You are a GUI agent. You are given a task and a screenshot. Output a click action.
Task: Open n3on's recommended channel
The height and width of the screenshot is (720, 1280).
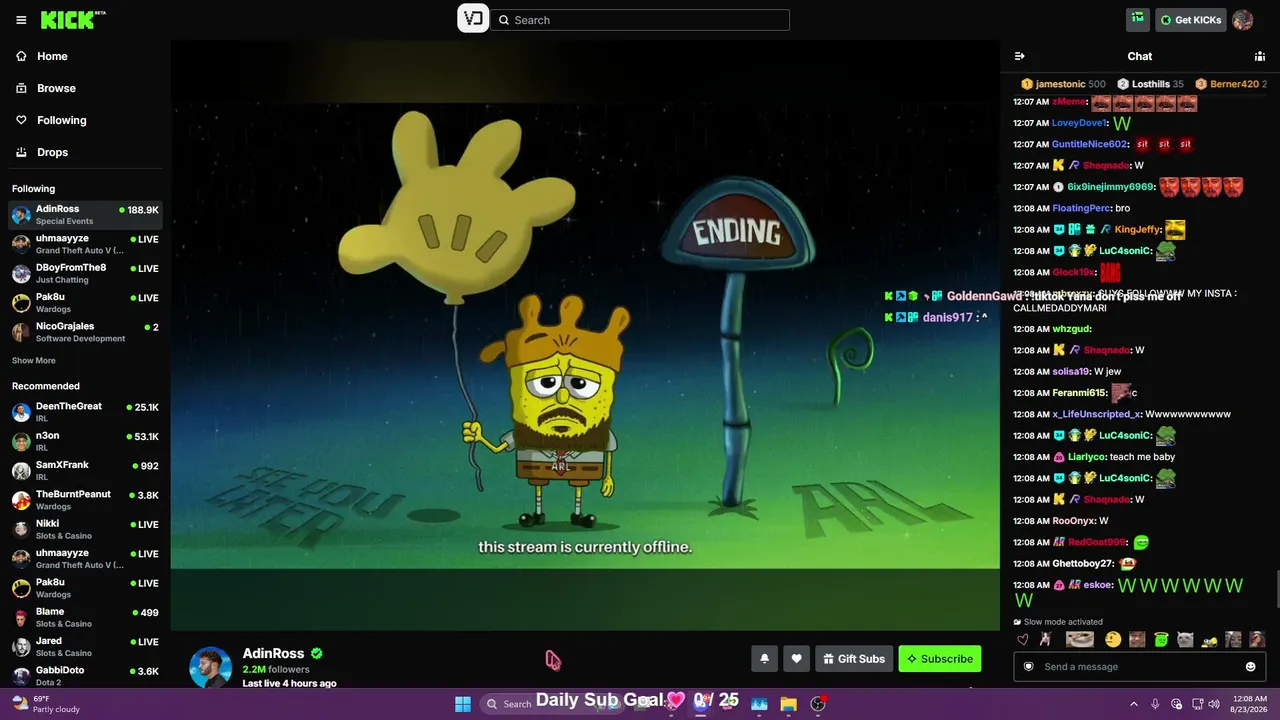coord(85,441)
